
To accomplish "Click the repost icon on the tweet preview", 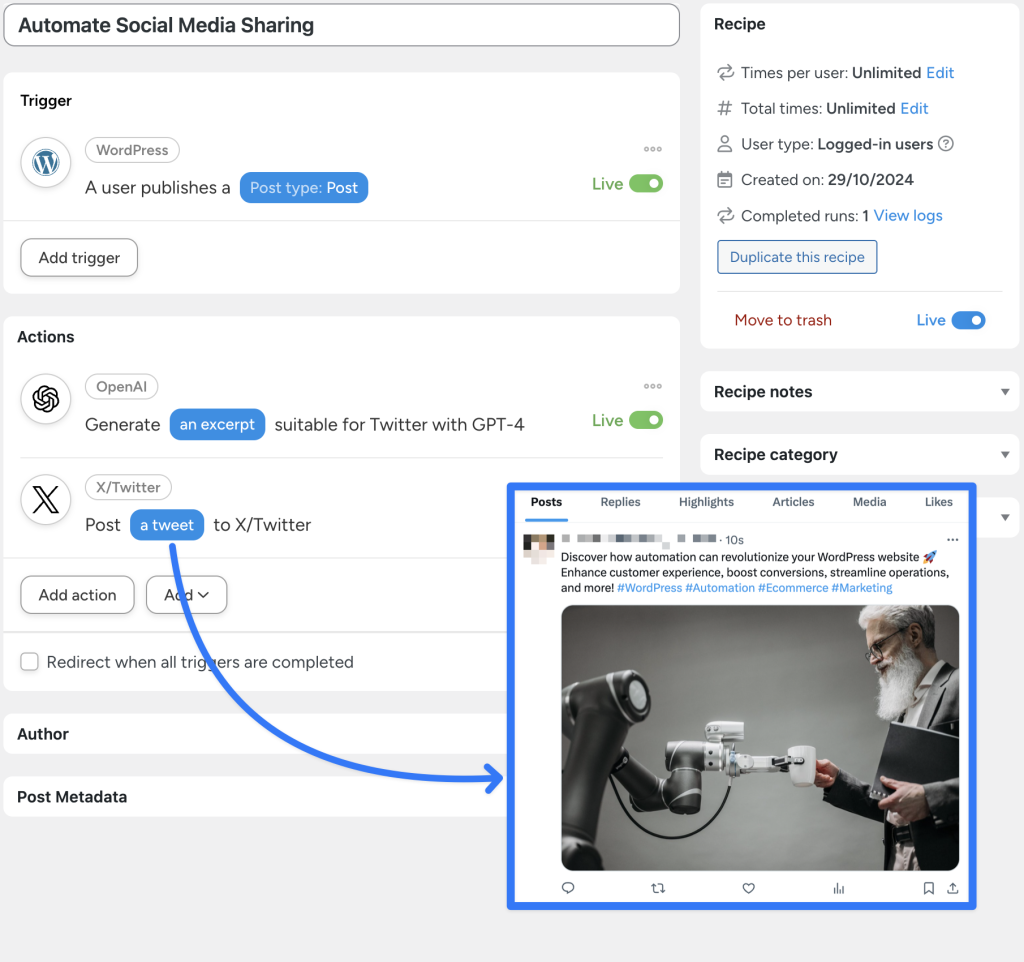I will click(x=658, y=888).
